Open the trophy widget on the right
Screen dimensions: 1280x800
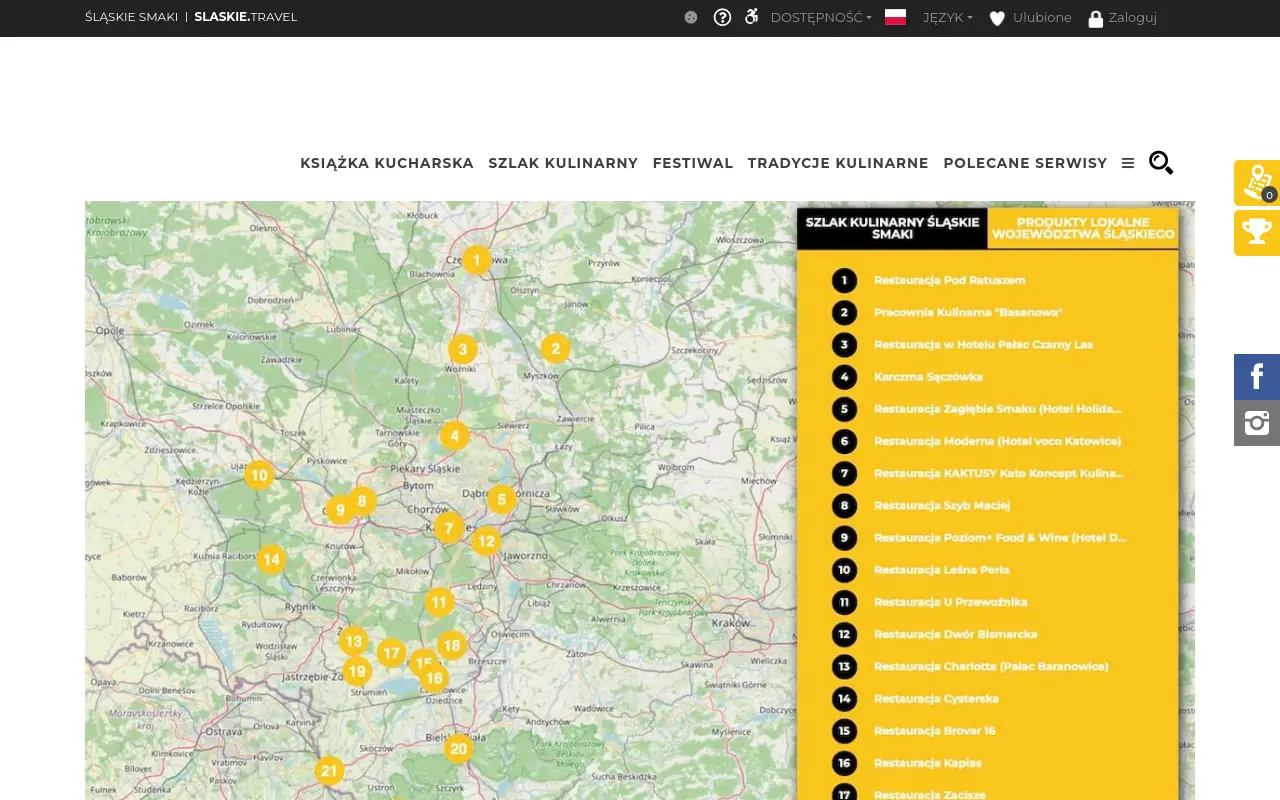pos(1257,233)
